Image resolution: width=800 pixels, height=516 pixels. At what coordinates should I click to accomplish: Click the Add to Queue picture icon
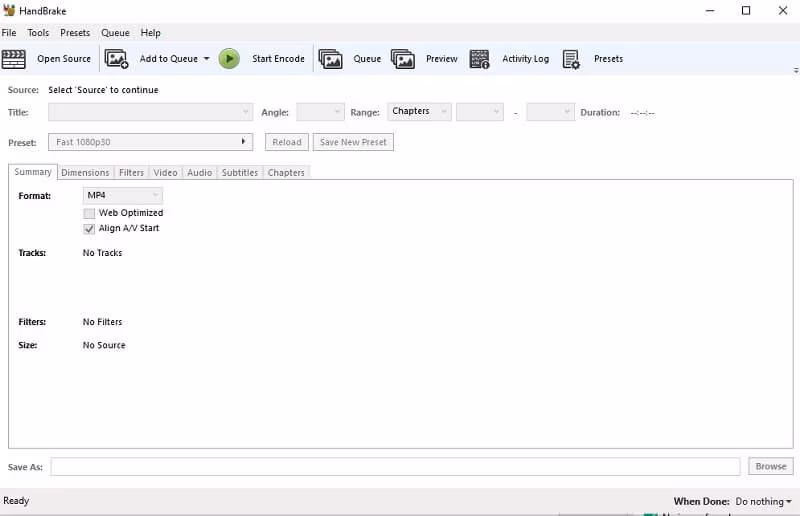click(116, 59)
